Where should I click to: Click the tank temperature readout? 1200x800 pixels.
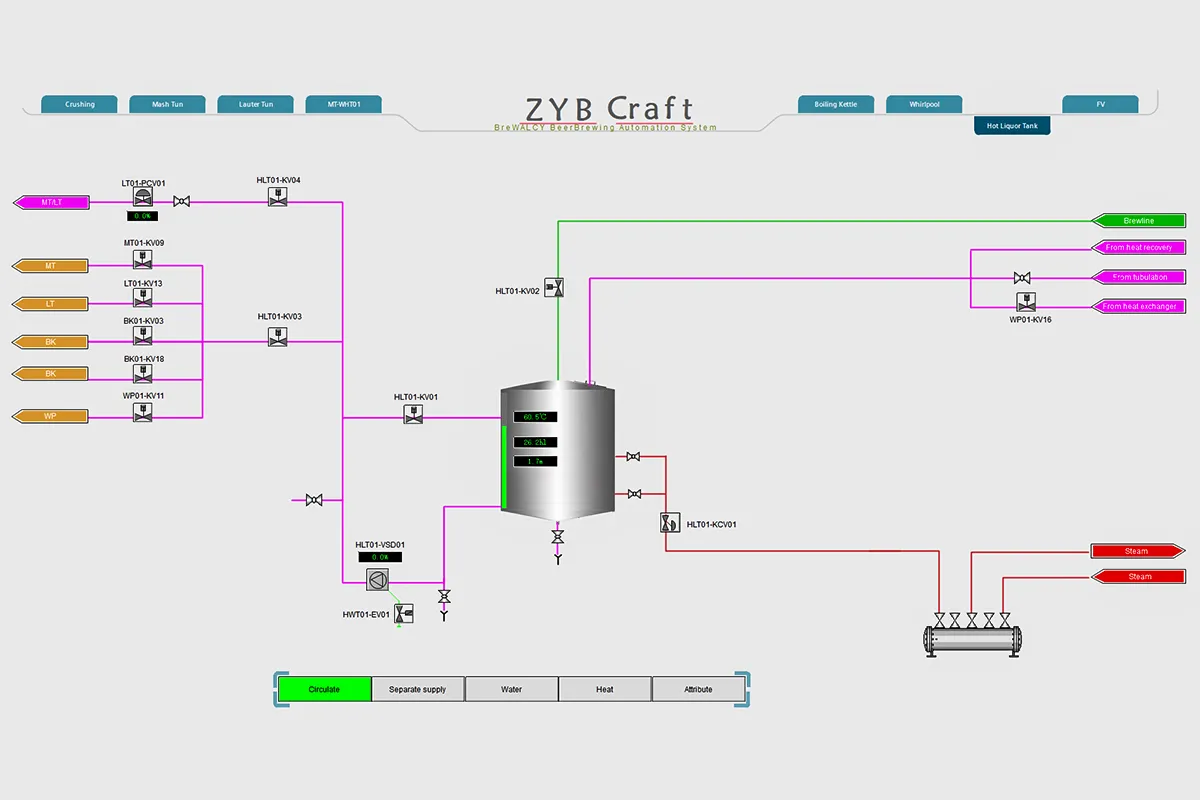coord(535,417)
